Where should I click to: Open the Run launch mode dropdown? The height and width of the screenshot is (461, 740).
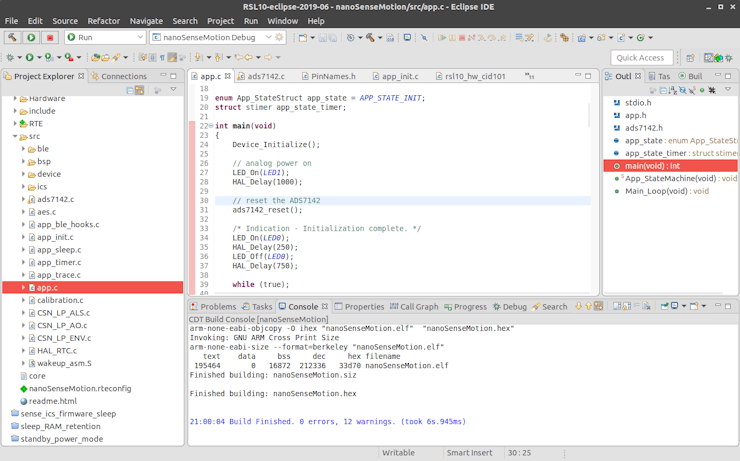pos(139,38)
